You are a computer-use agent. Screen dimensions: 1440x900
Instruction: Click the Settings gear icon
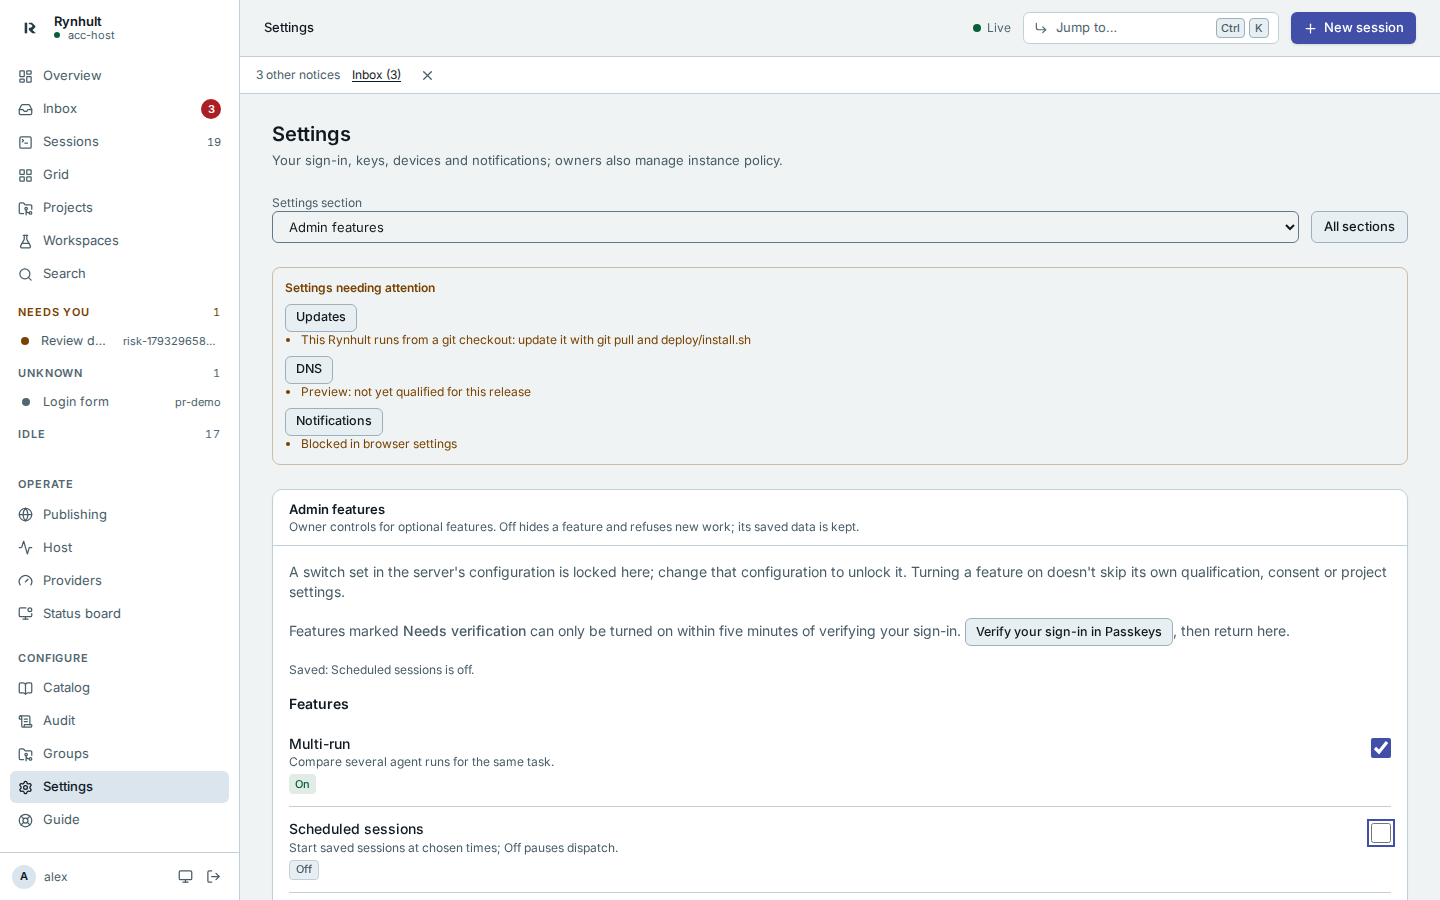click(x=26, y=787)
